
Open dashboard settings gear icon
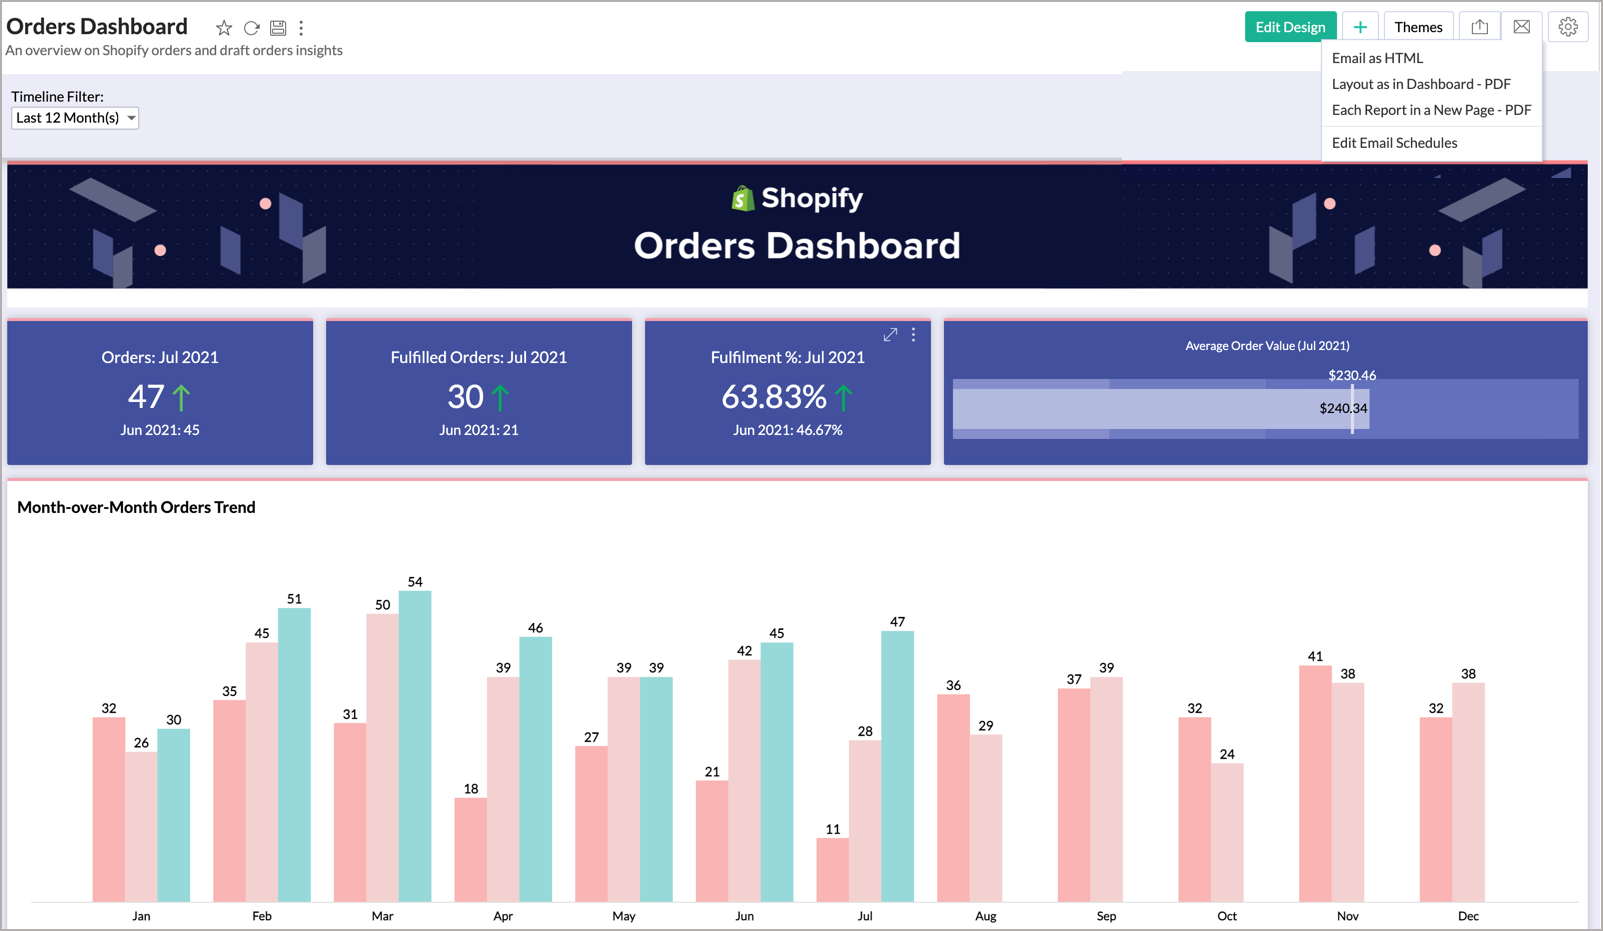tap(1568, 27)
